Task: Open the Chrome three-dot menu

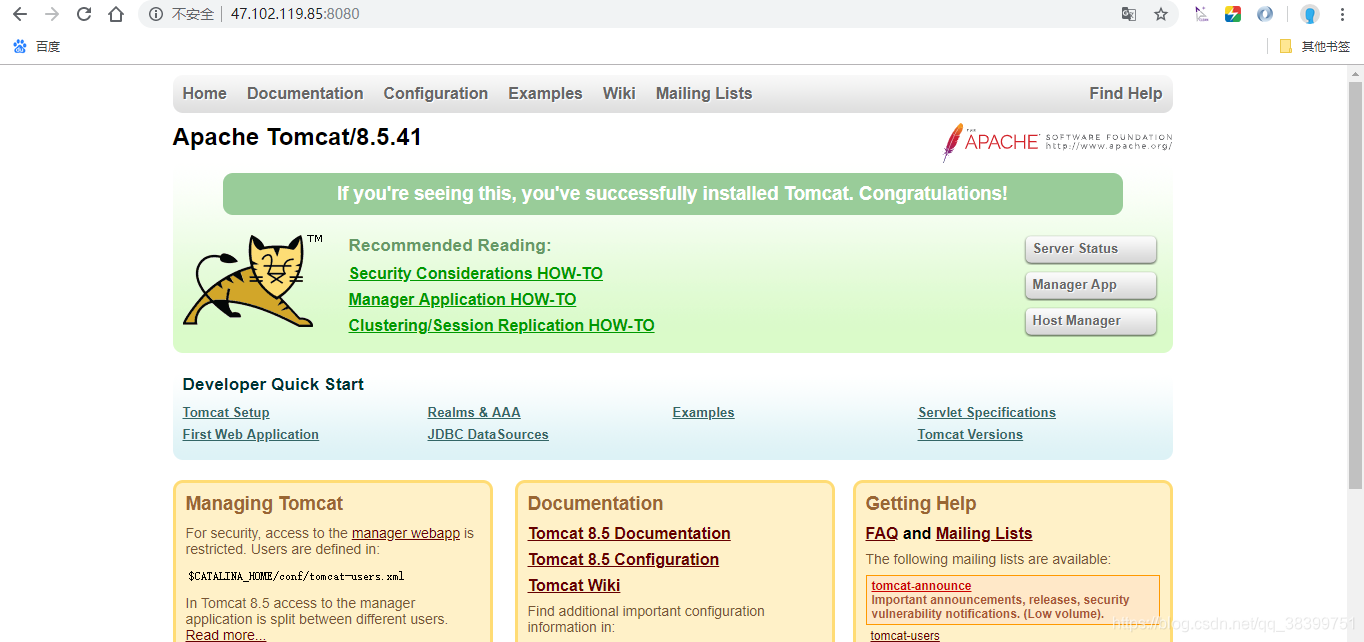Action: tap(1342, 14)
